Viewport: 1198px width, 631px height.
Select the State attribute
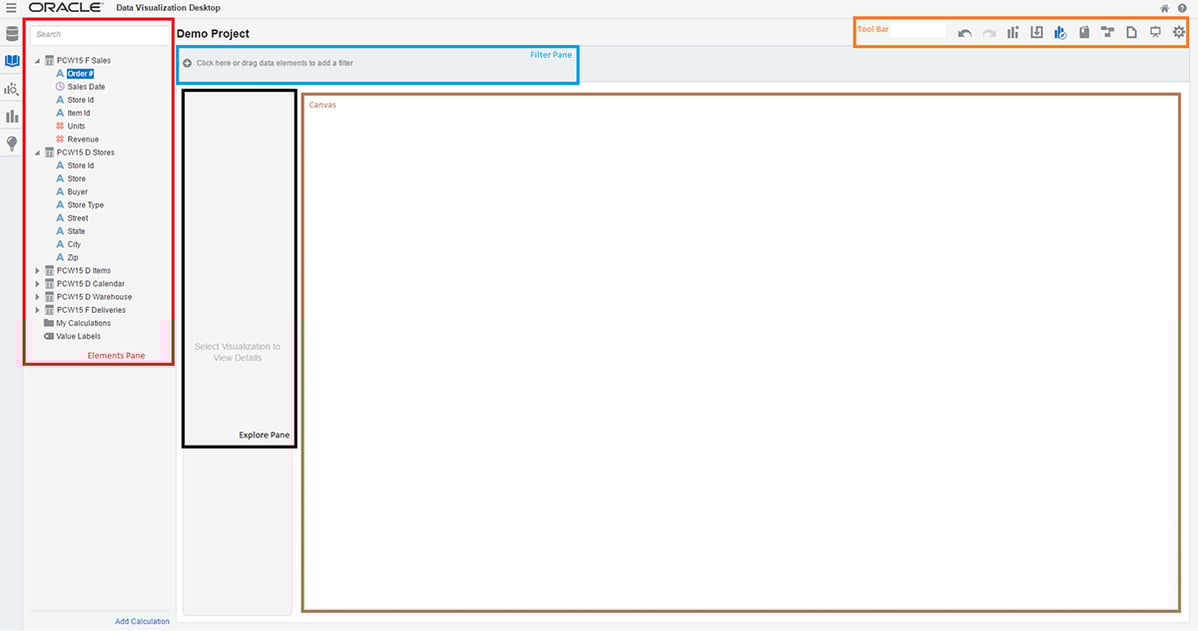[76, 231]
